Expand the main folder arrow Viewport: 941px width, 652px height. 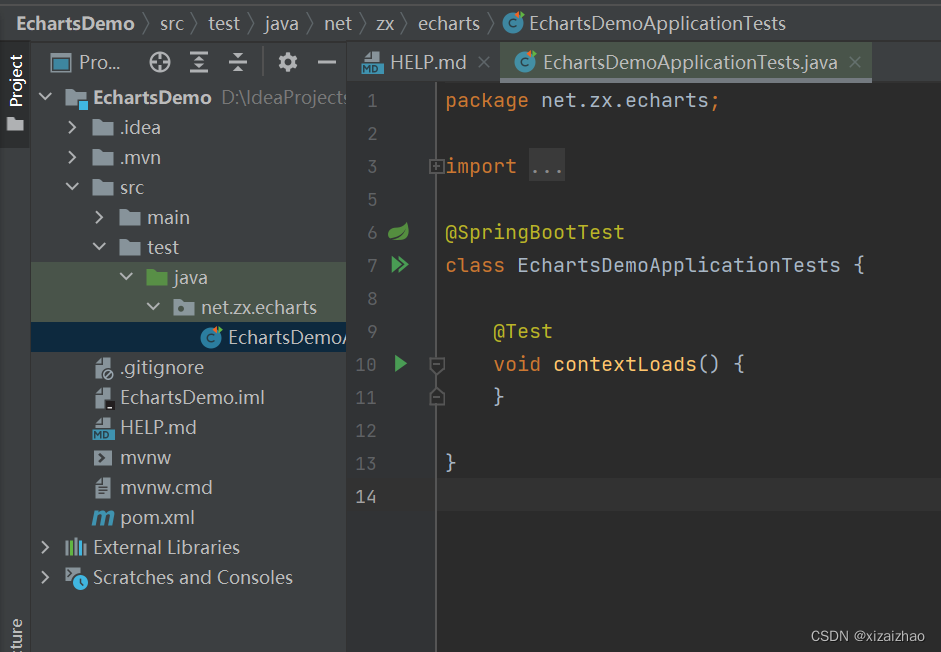(100, 217)
